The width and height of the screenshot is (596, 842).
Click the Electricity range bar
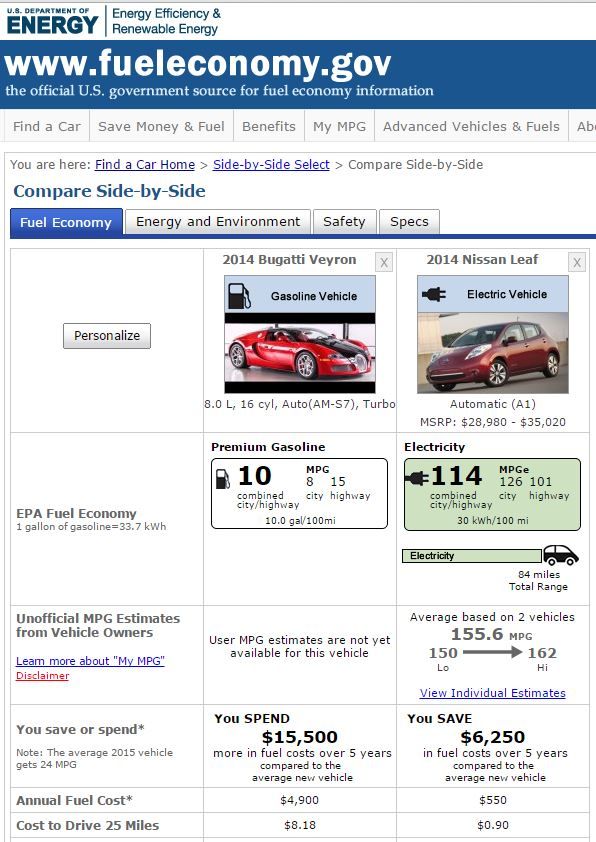click(x=472, y=556)
